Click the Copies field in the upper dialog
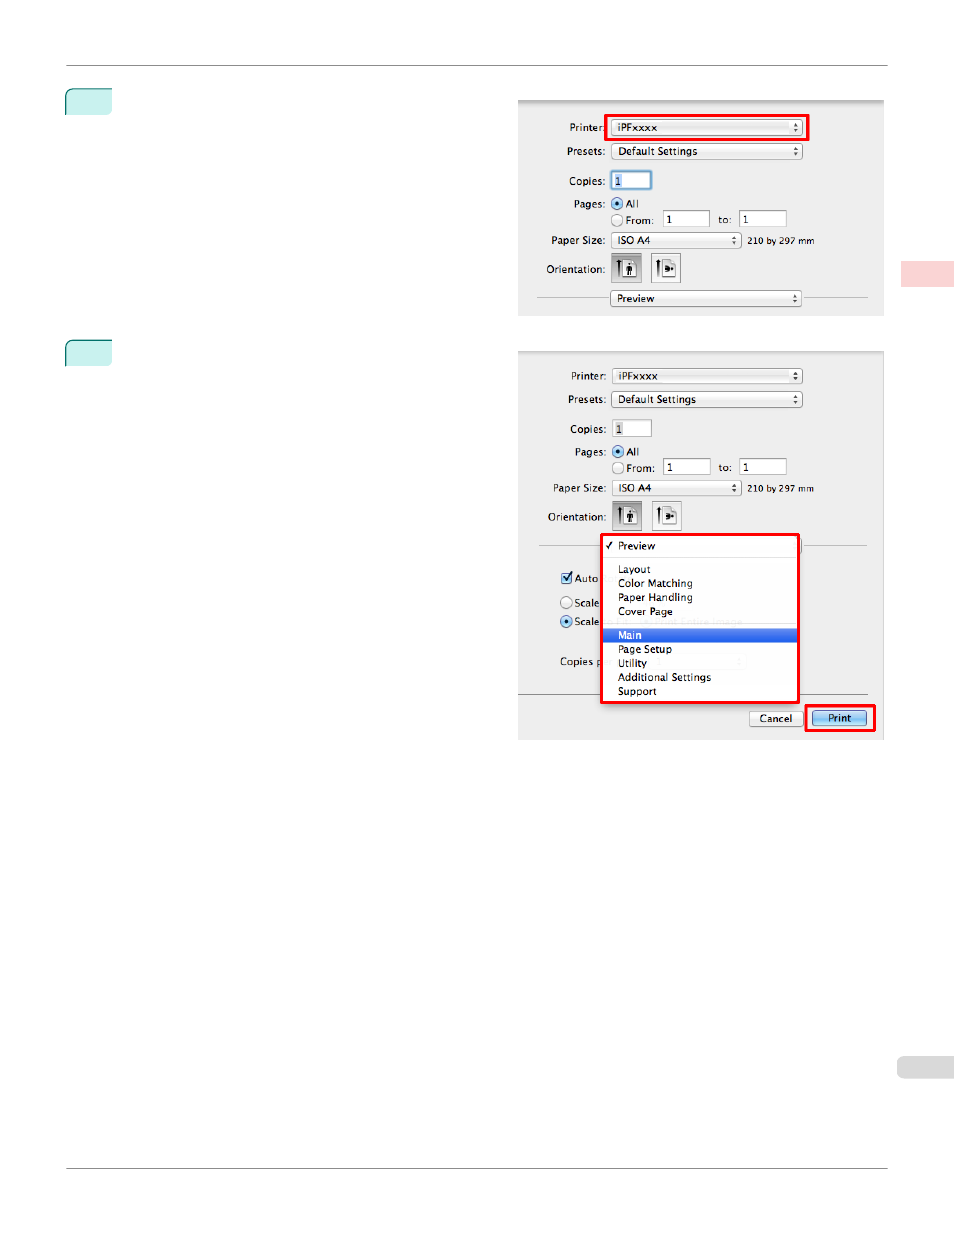Viewport: 954px width, 1235px height. click(631, 180)
